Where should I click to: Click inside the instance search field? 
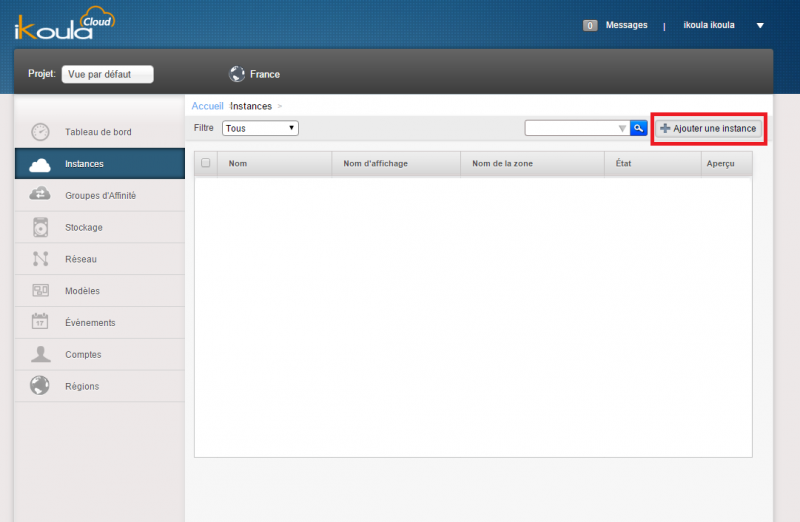click(571, 128)
